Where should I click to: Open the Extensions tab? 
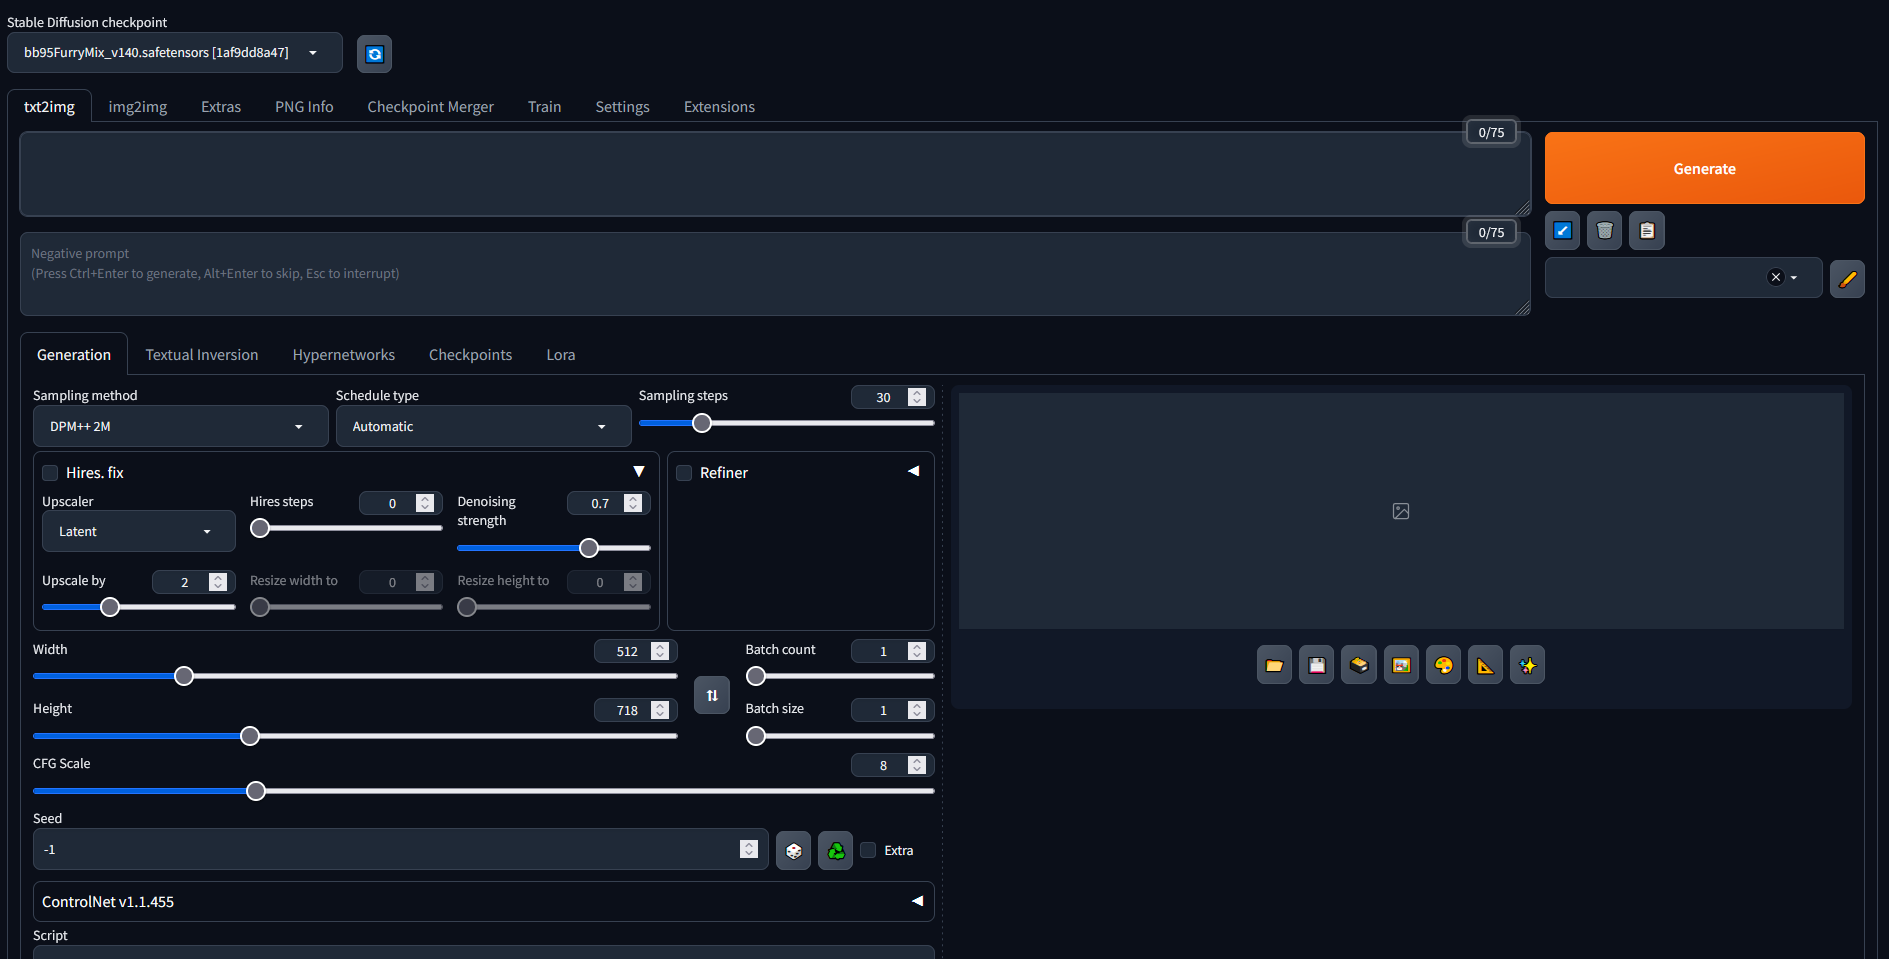click(x=719, y=107)
